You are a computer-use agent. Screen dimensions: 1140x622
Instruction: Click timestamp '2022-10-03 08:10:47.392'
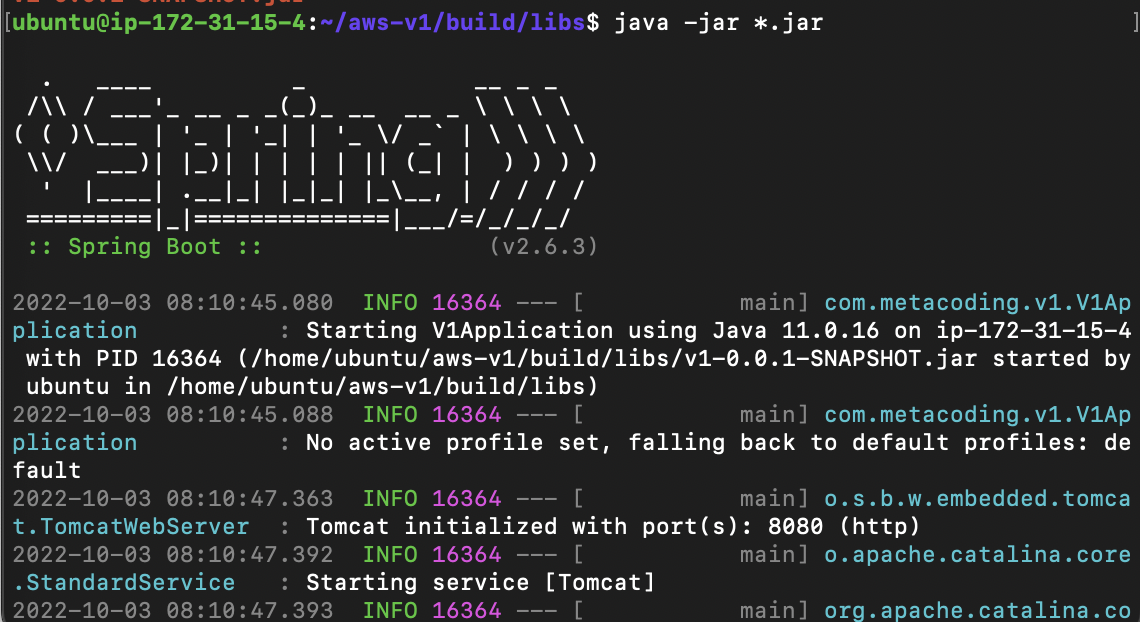click(x=173, y=554)
